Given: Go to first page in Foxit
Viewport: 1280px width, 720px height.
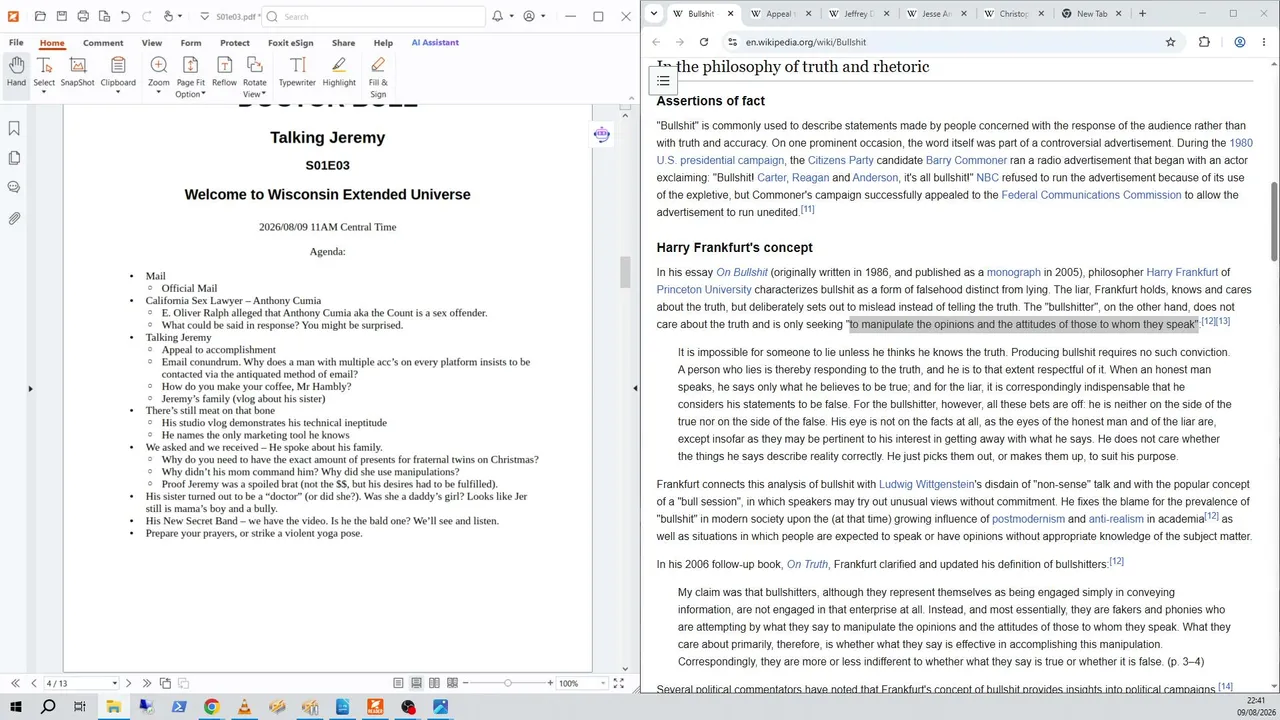Looking at the screenshot, I should (x=15, y=683).
